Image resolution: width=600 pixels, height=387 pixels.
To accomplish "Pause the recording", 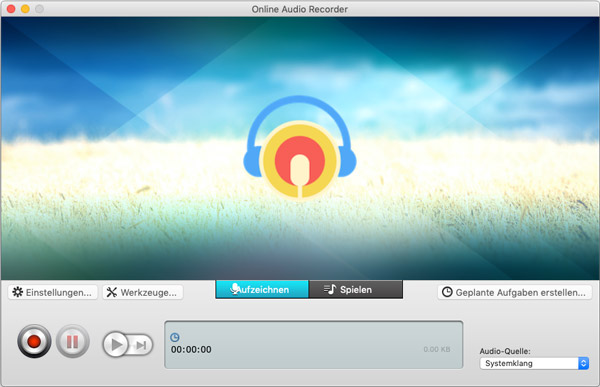I will click(73, 341).
